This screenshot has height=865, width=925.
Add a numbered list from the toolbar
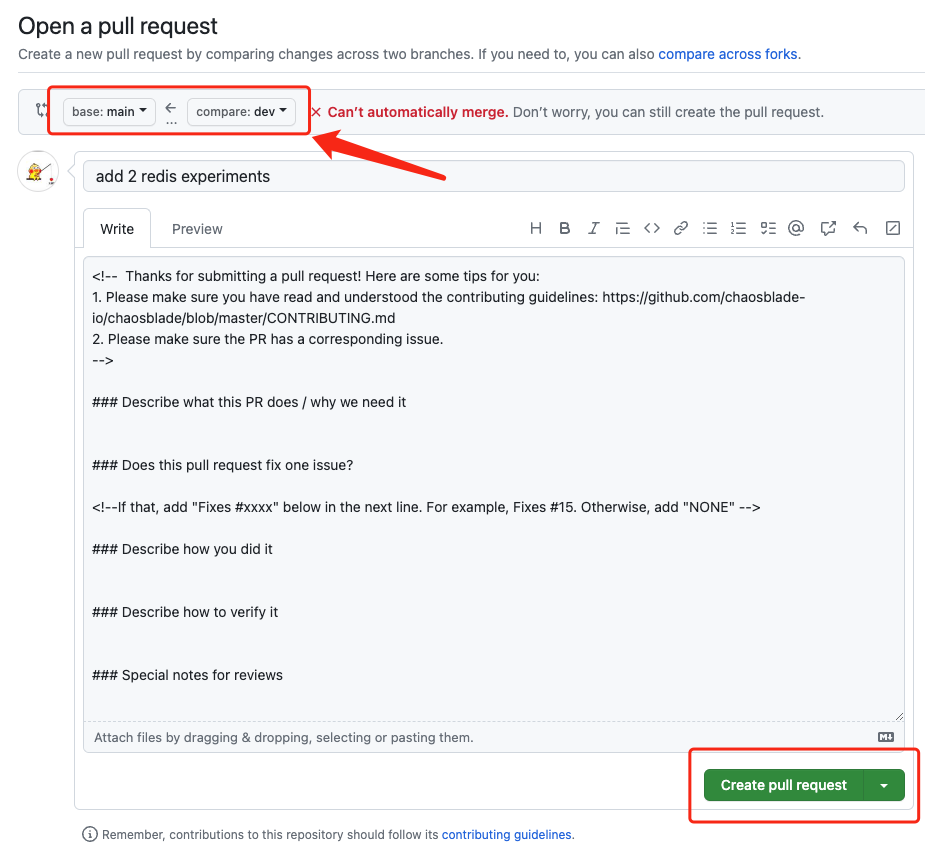pos(739,228)
